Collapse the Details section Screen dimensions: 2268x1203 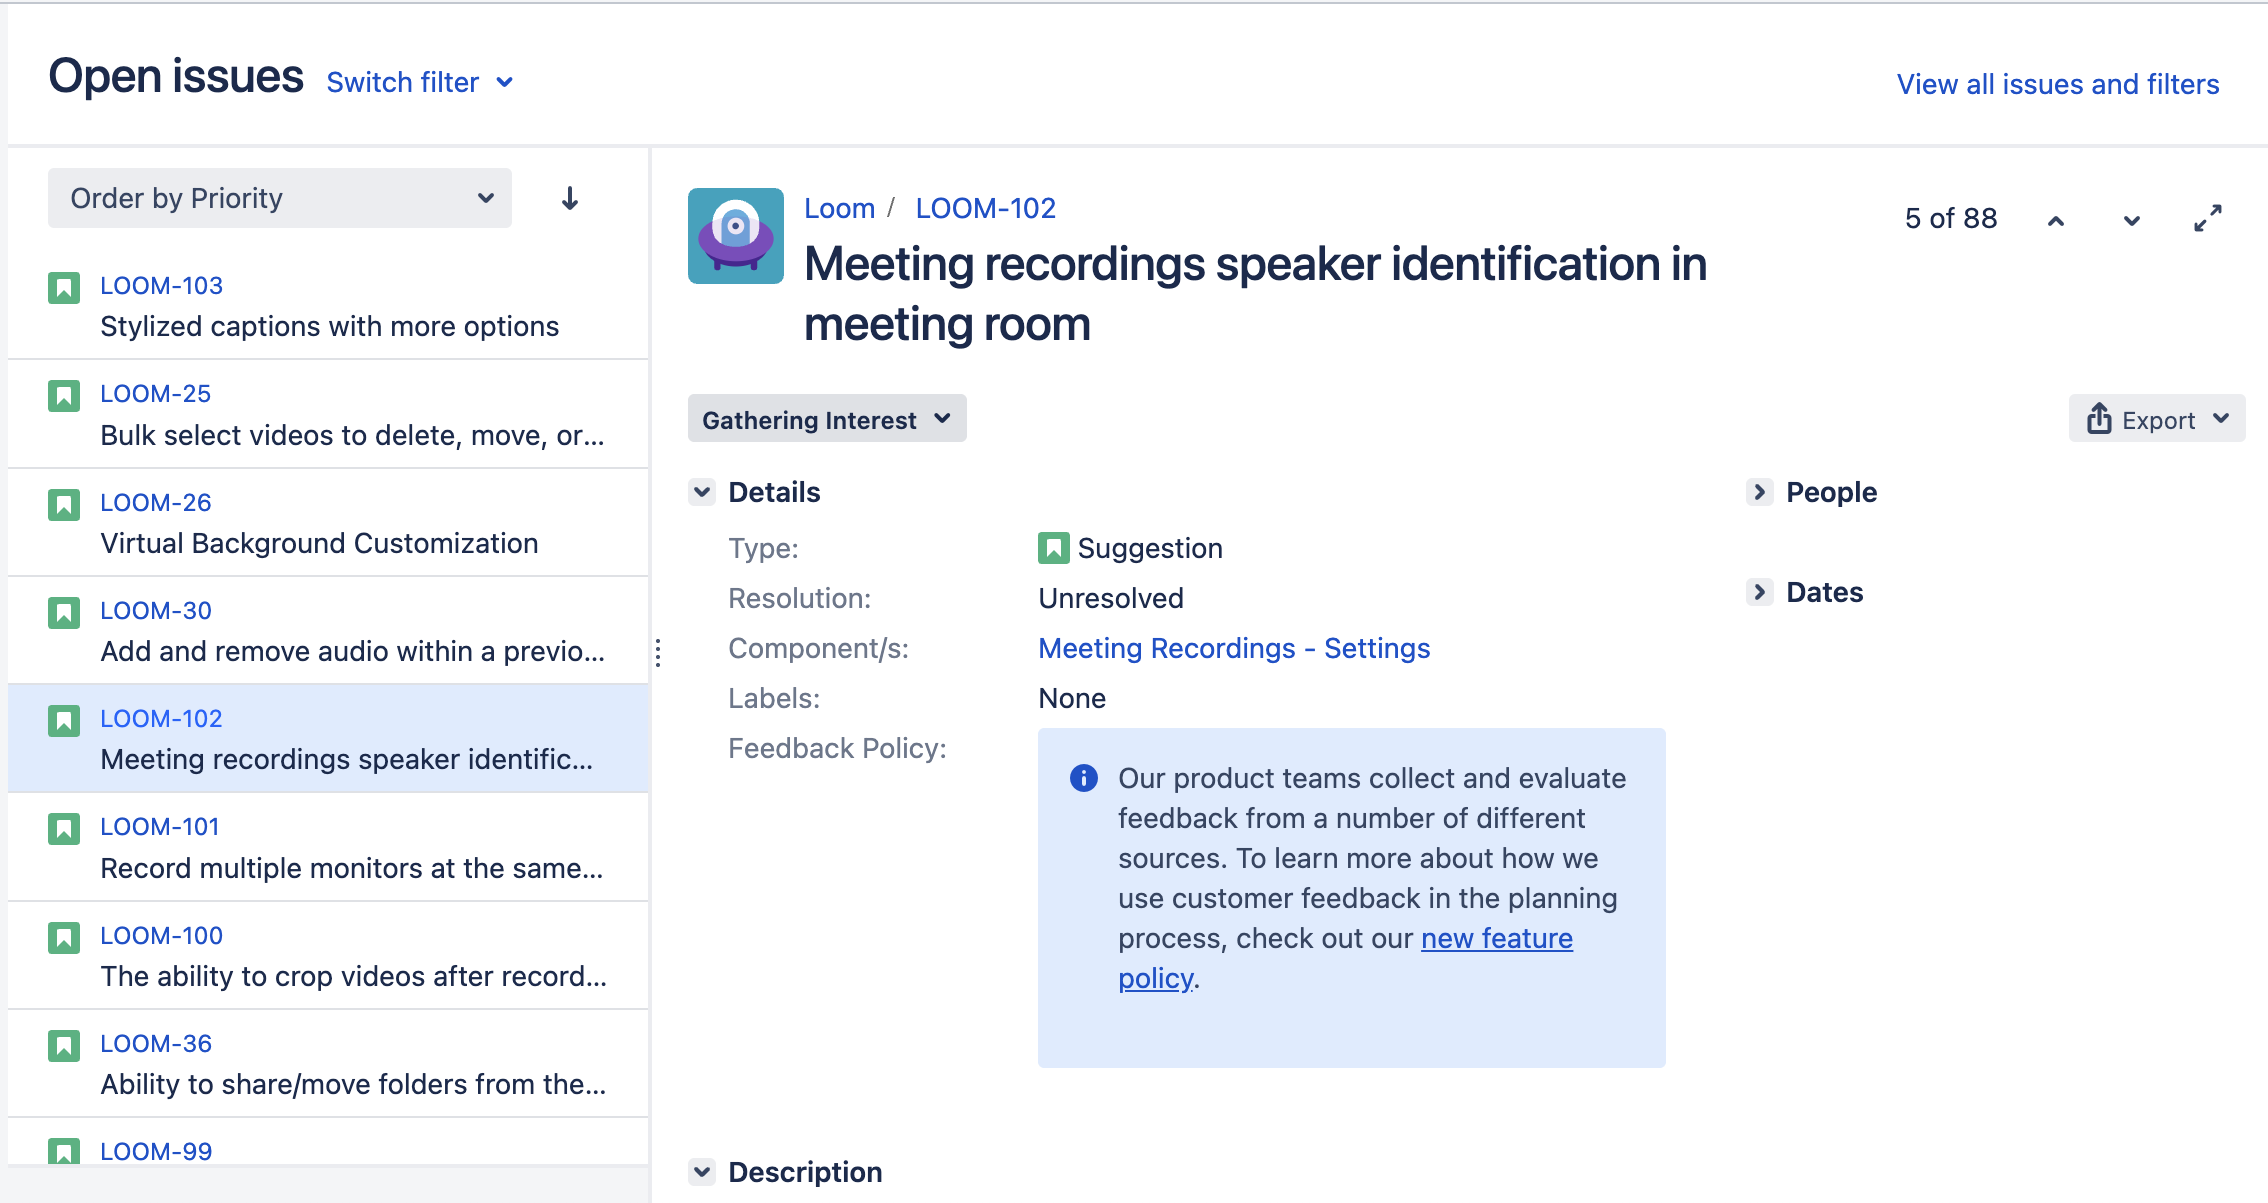pos(703,492)
